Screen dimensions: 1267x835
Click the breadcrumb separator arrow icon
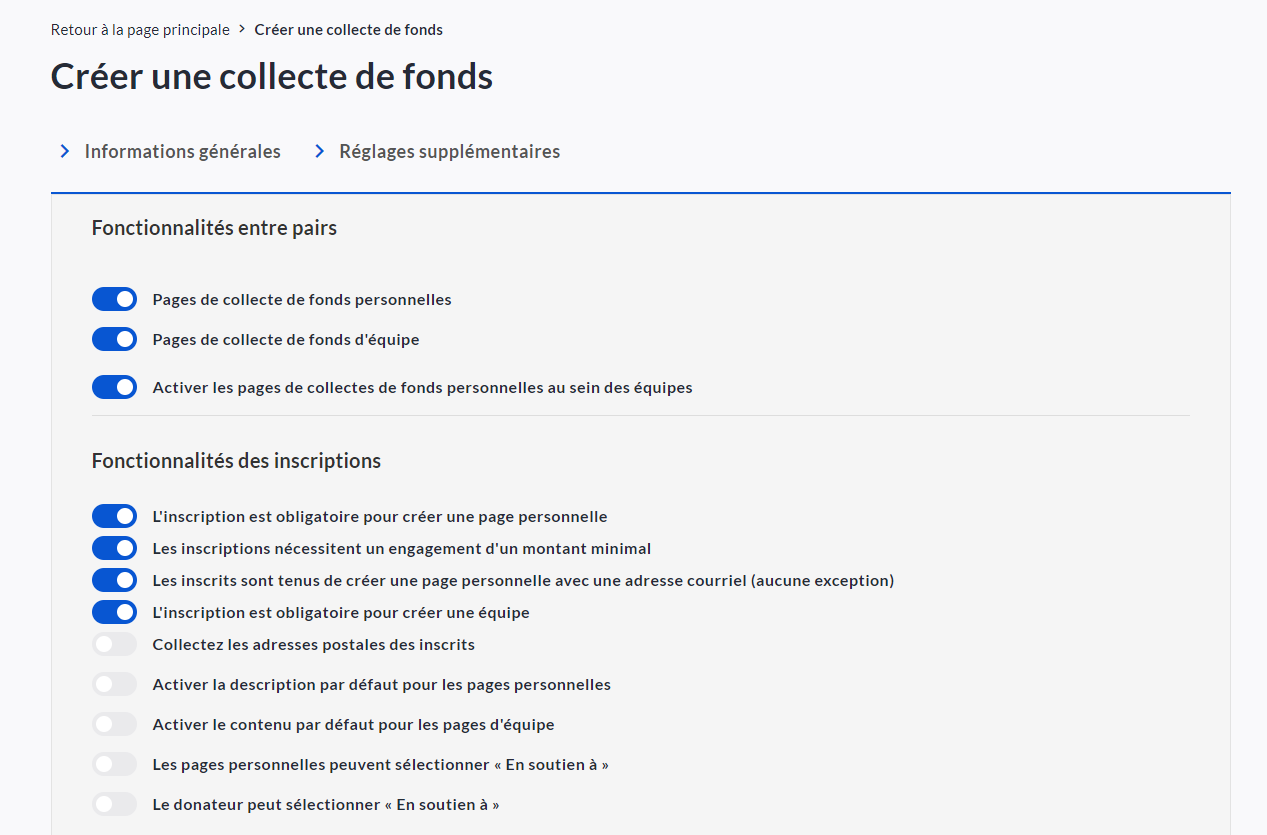pyautogui.click(x=242, y=30)
